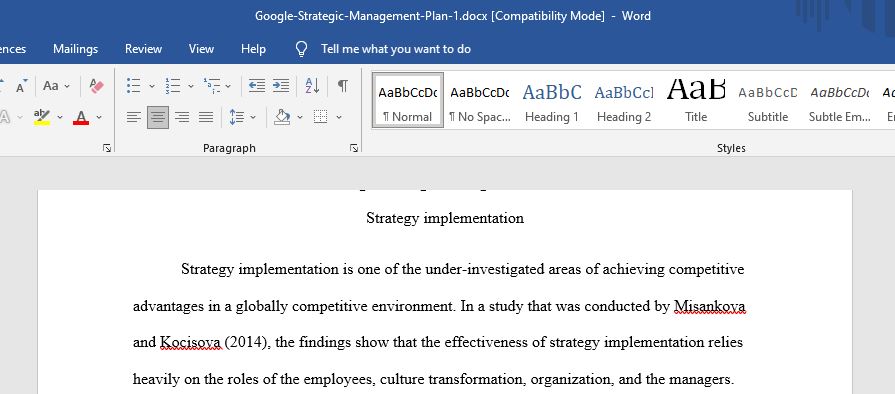Apply red font color
895x394 pixels.
[x=81, y=118]
